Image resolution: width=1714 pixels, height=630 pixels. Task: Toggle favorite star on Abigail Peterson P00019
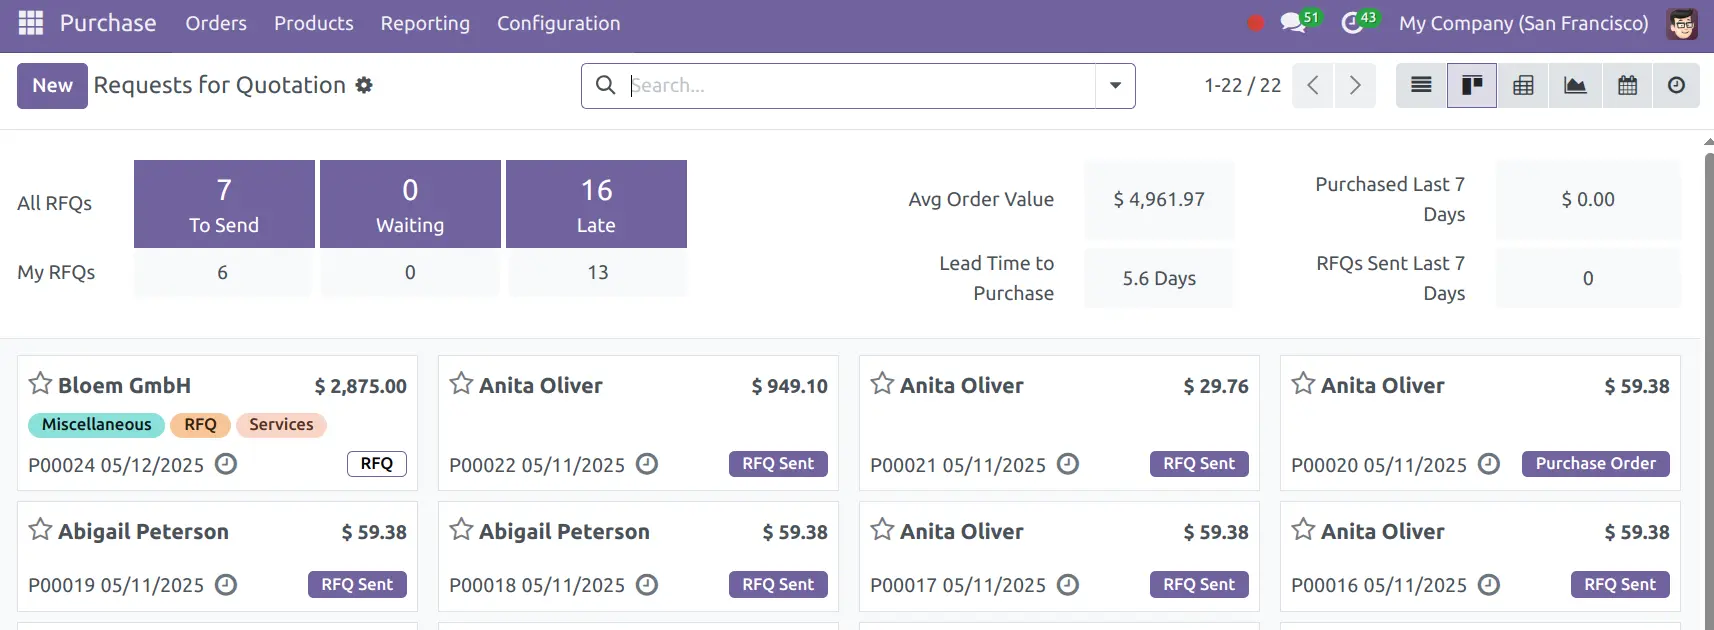click(40, 530)
